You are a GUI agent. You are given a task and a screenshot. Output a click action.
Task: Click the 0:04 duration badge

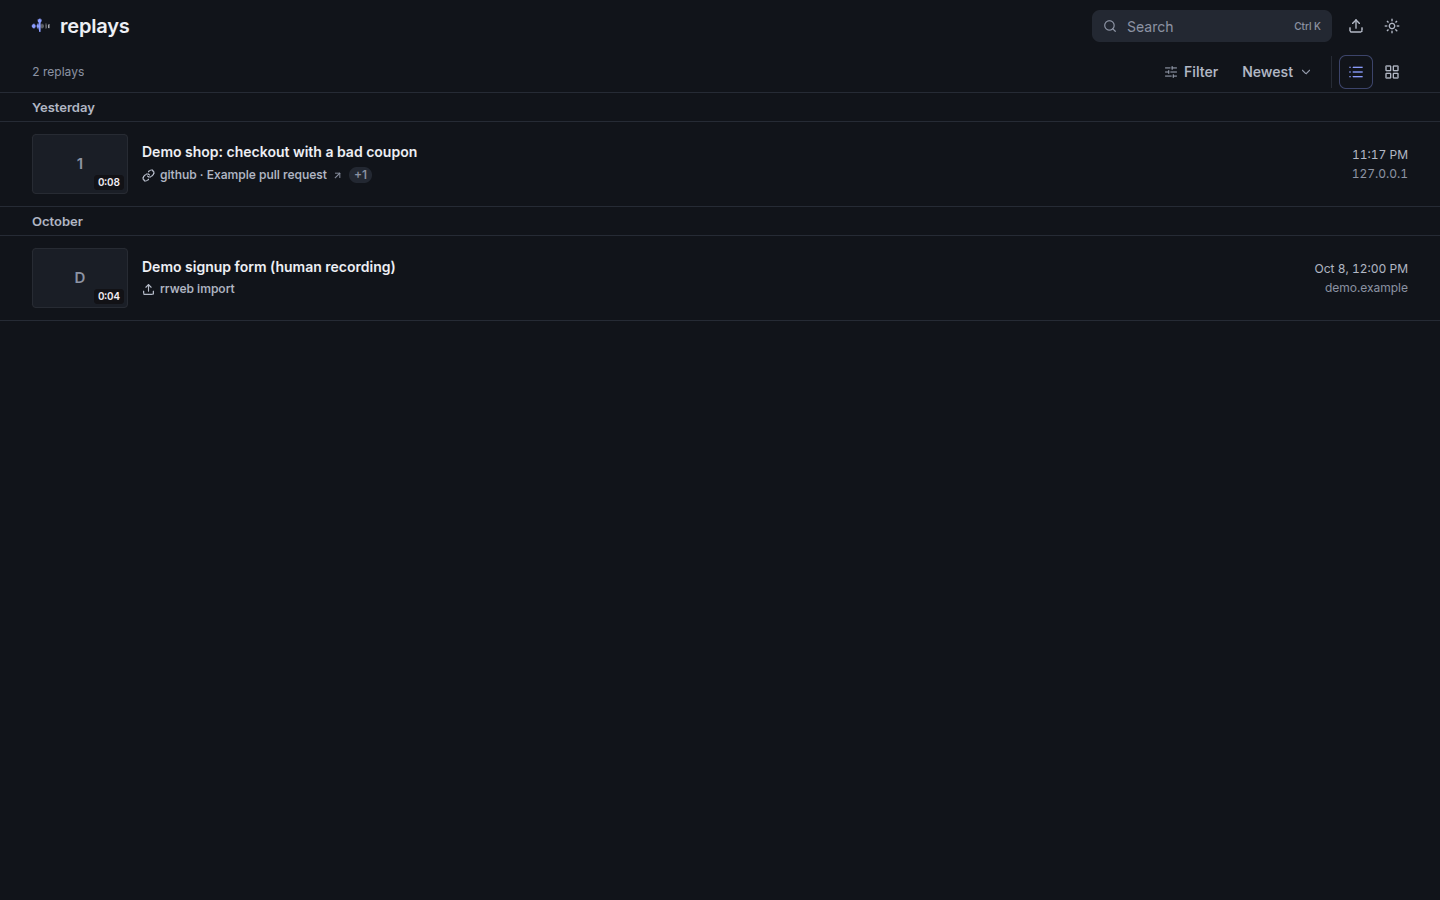click(109, 296)
